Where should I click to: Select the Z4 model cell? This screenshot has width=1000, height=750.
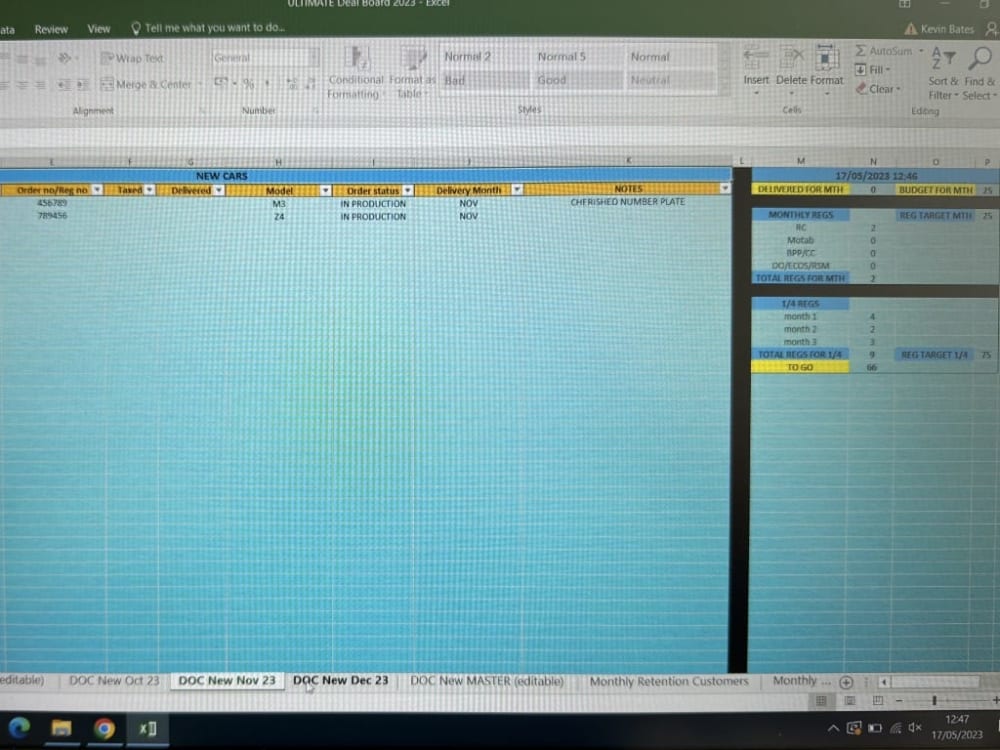pos(279,216)
